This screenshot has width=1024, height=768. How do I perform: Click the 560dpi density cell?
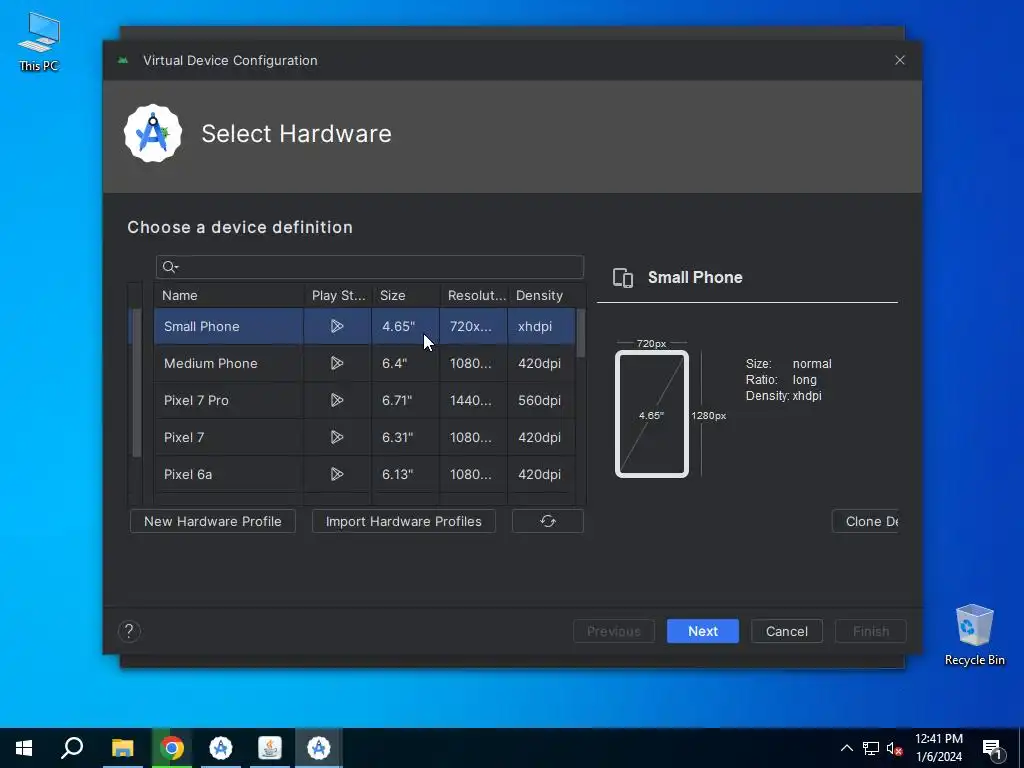click(539, 400)
